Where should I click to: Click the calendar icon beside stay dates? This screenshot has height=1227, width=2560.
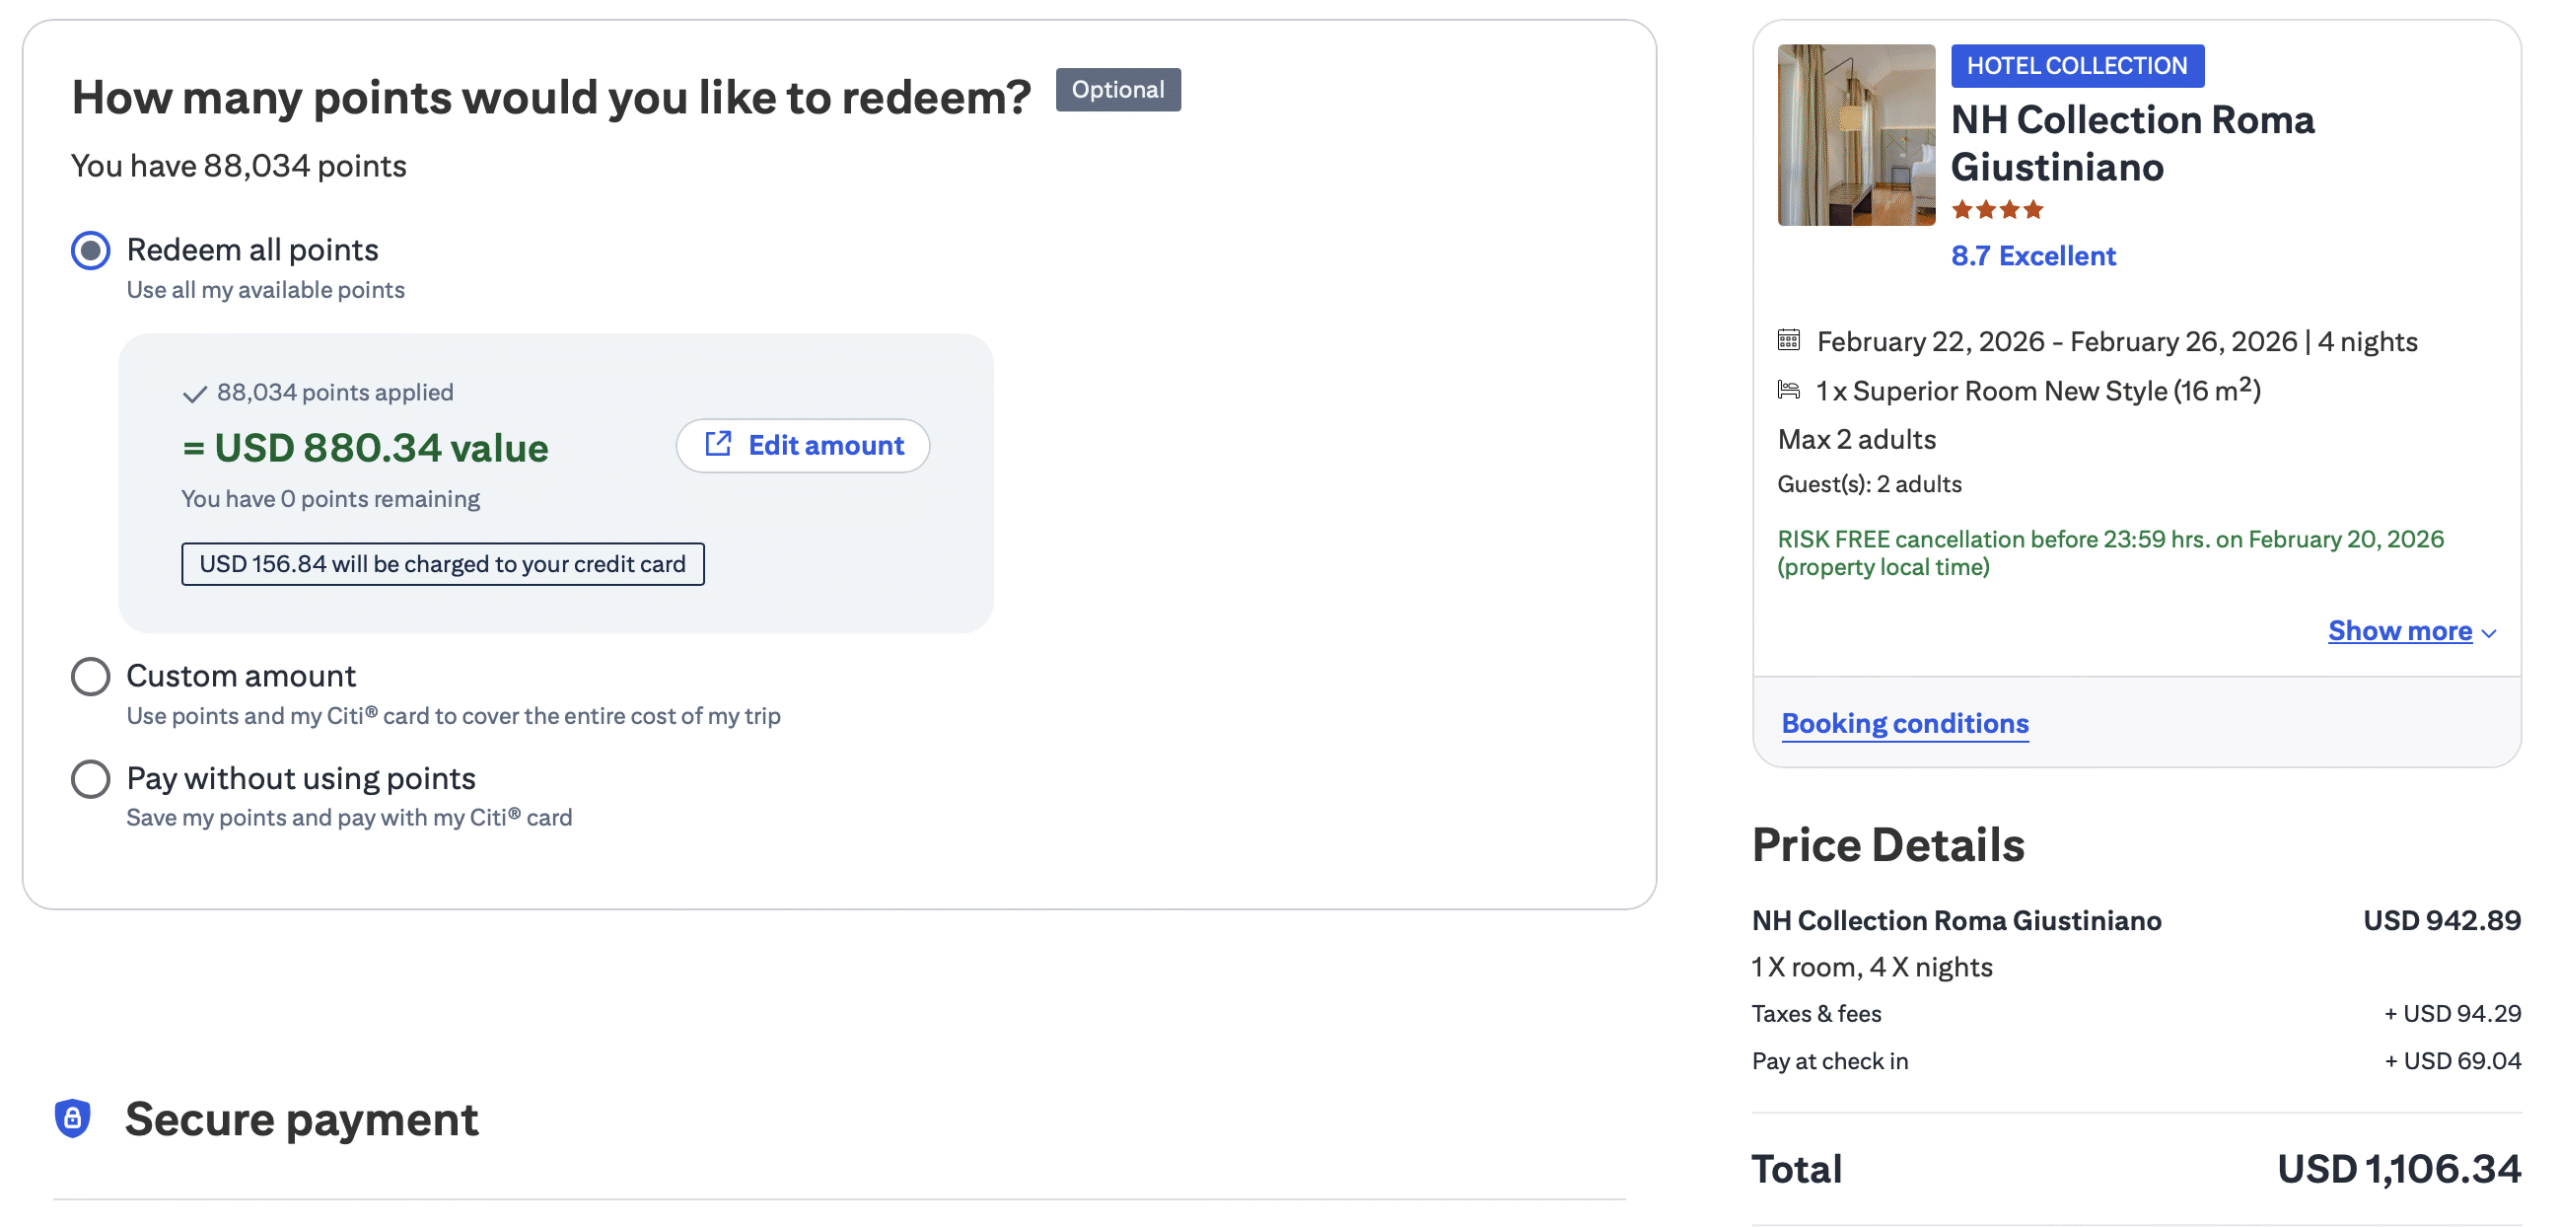pos(1791,341)
